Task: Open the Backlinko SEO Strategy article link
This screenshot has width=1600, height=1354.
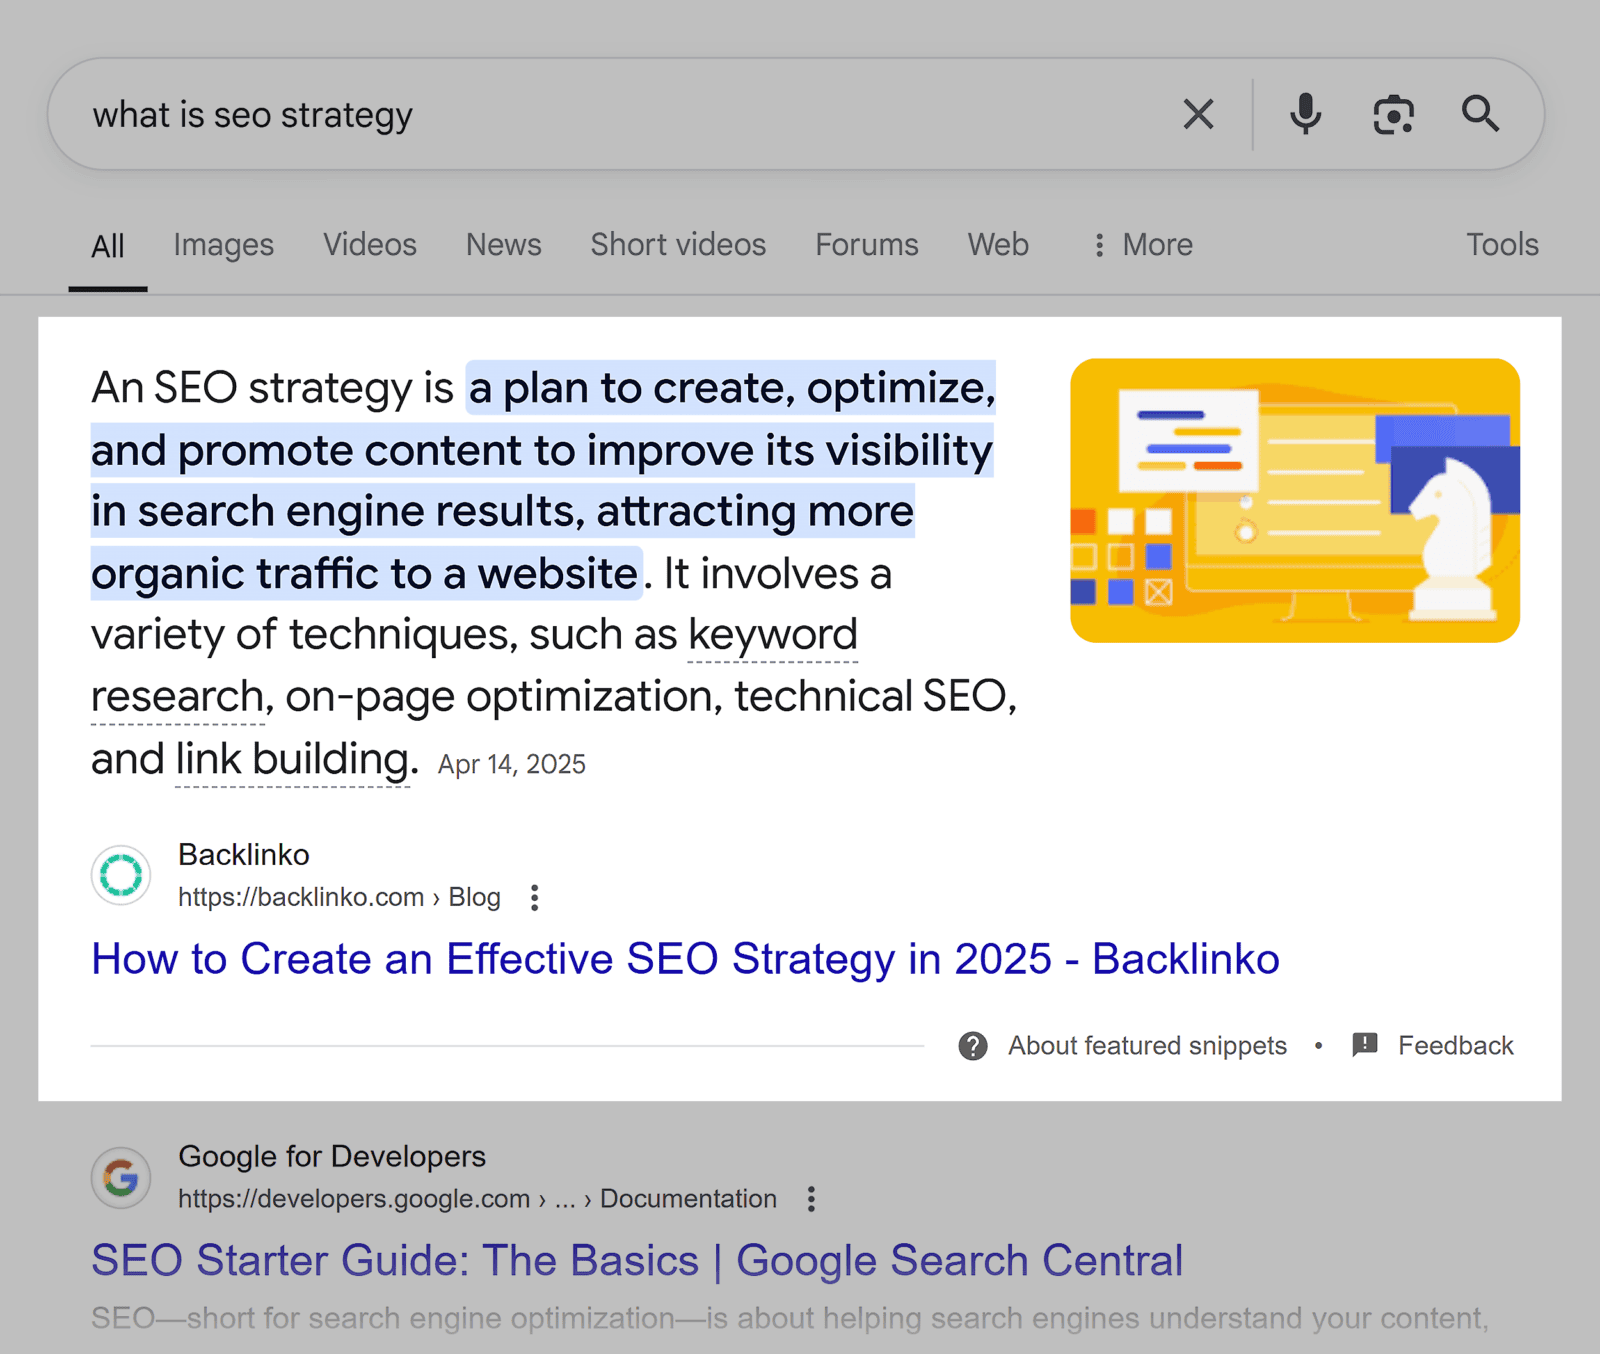Action: tap(684, 958)
